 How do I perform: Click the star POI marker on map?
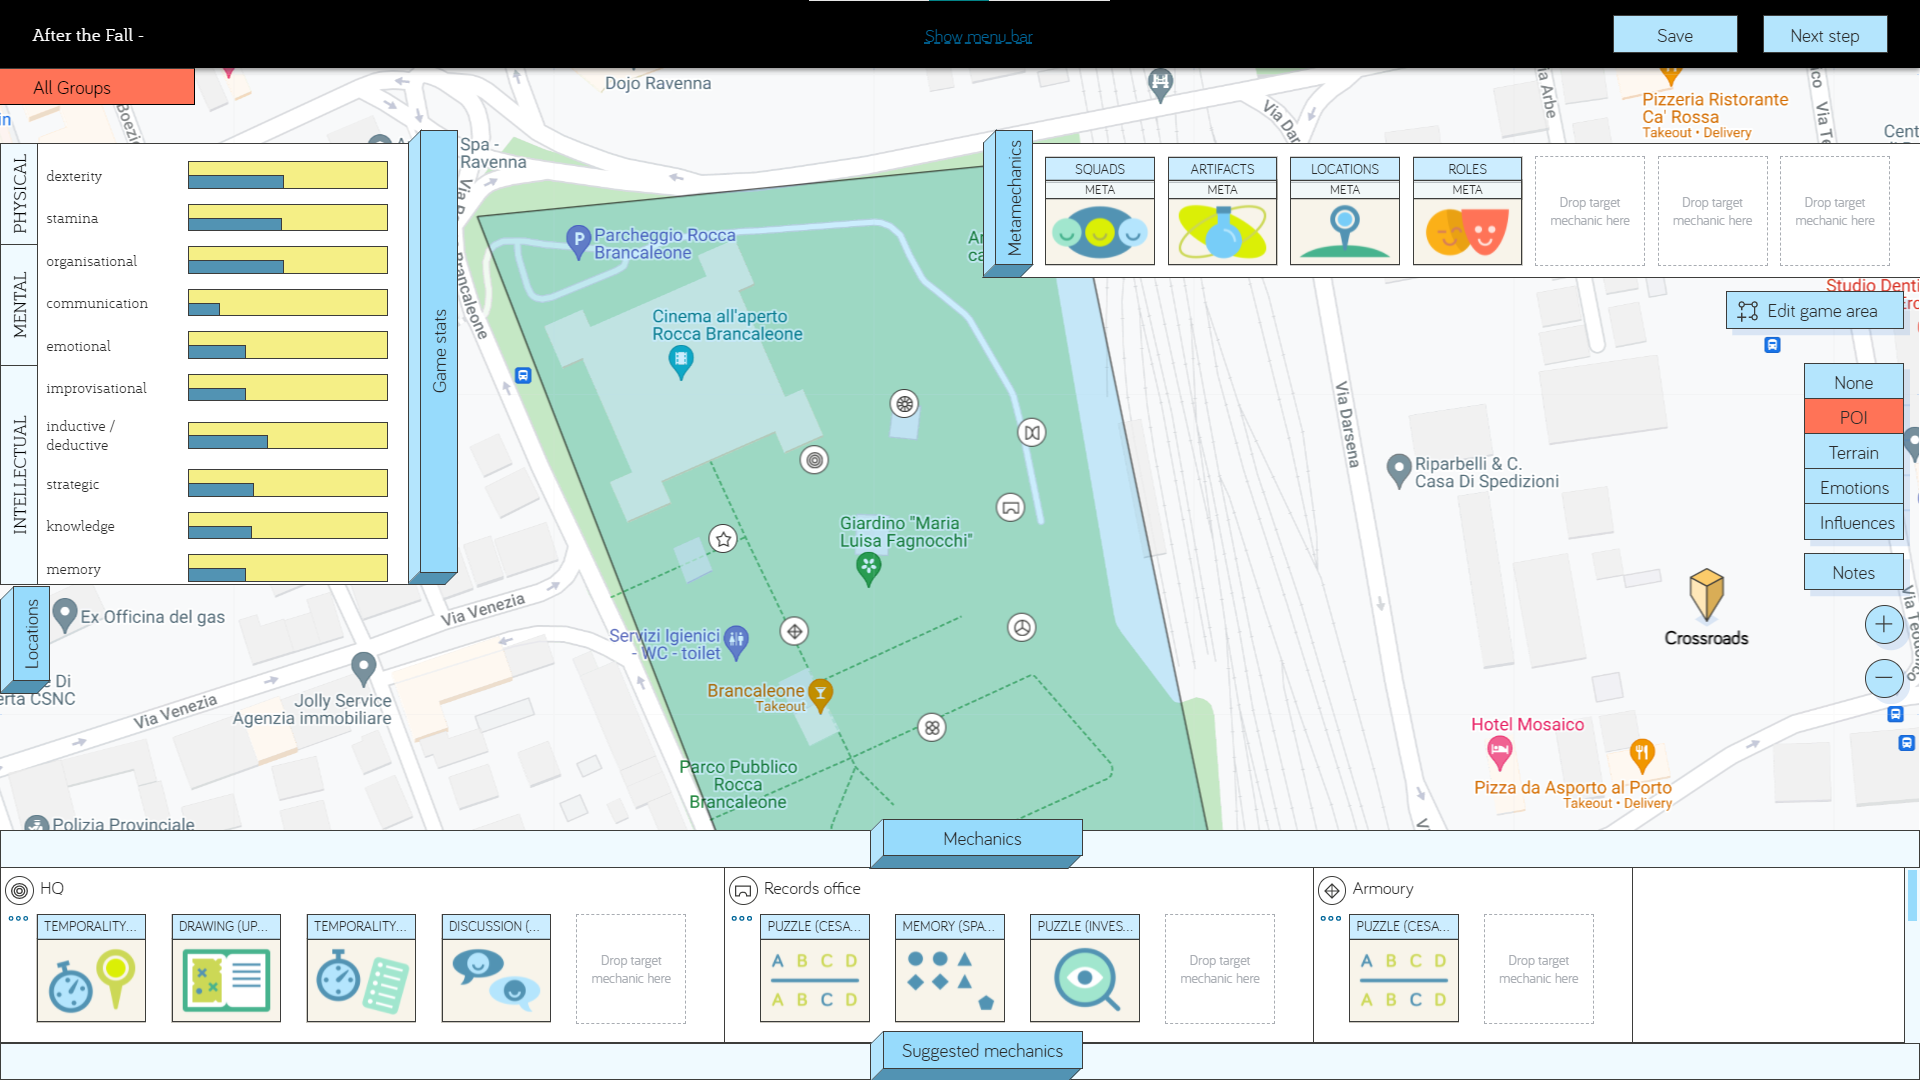(x=723, y=539)
